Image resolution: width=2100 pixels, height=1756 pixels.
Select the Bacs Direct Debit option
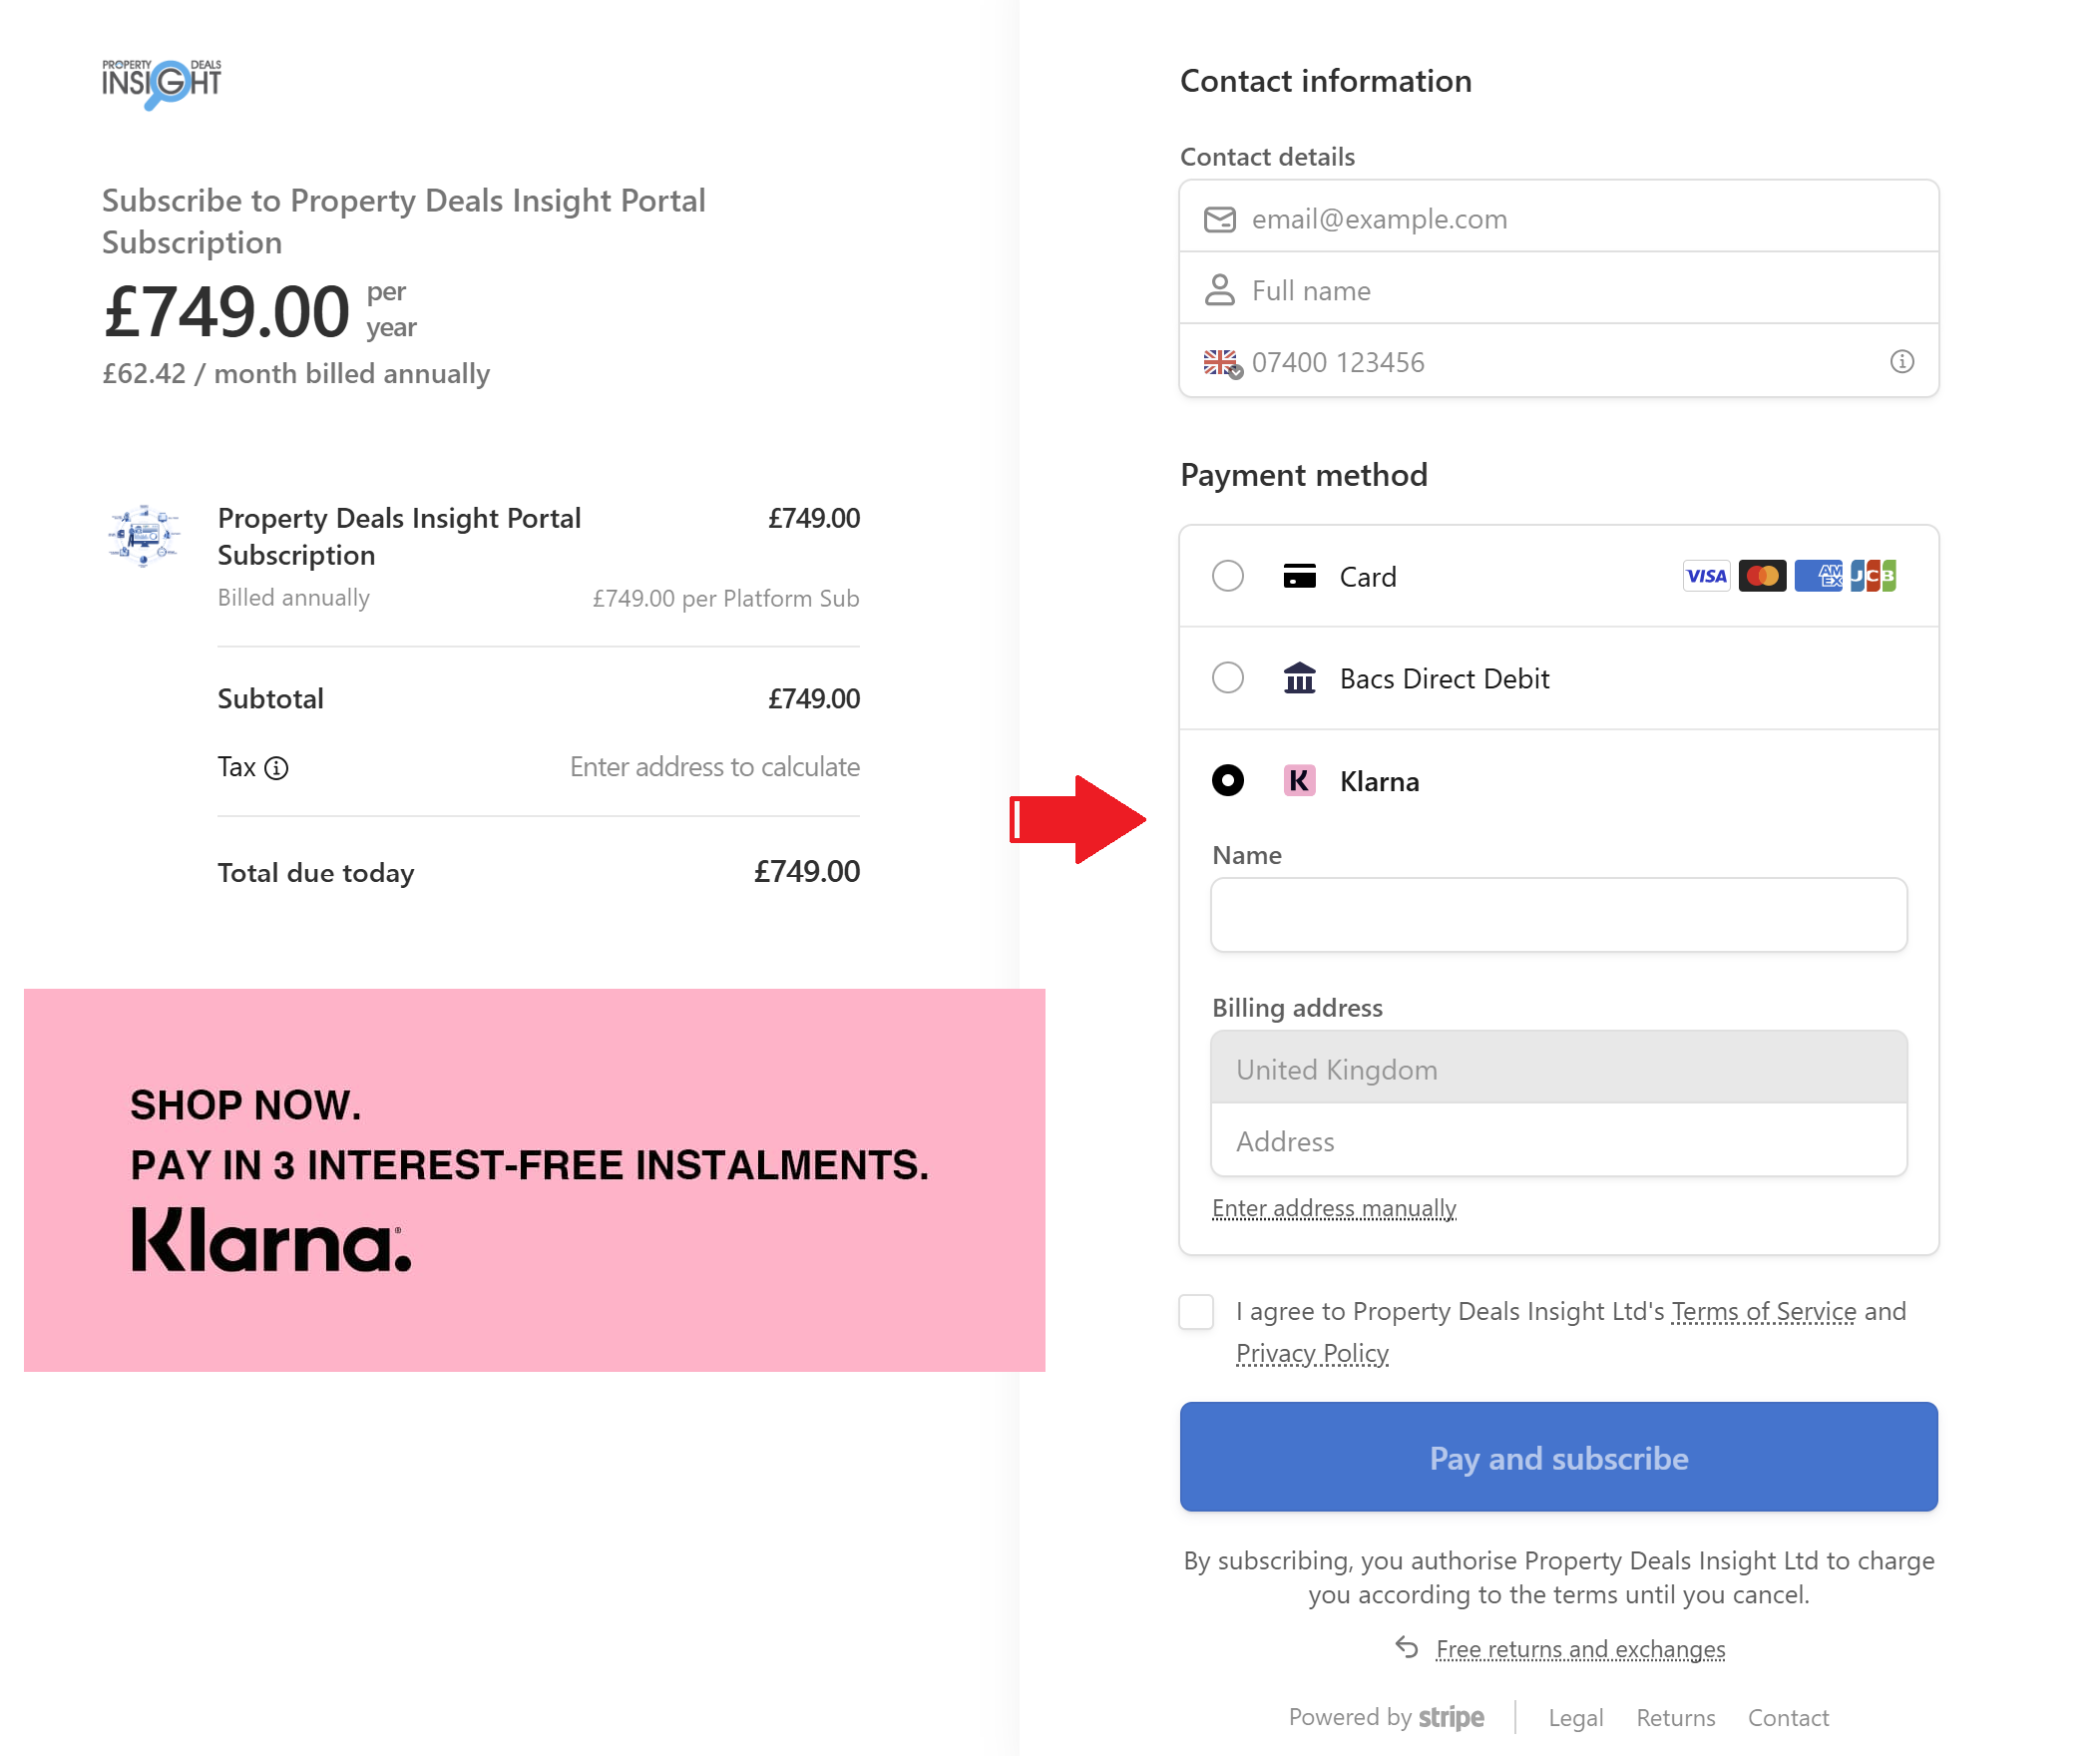pyautogui.click(x=1227, y=679)
